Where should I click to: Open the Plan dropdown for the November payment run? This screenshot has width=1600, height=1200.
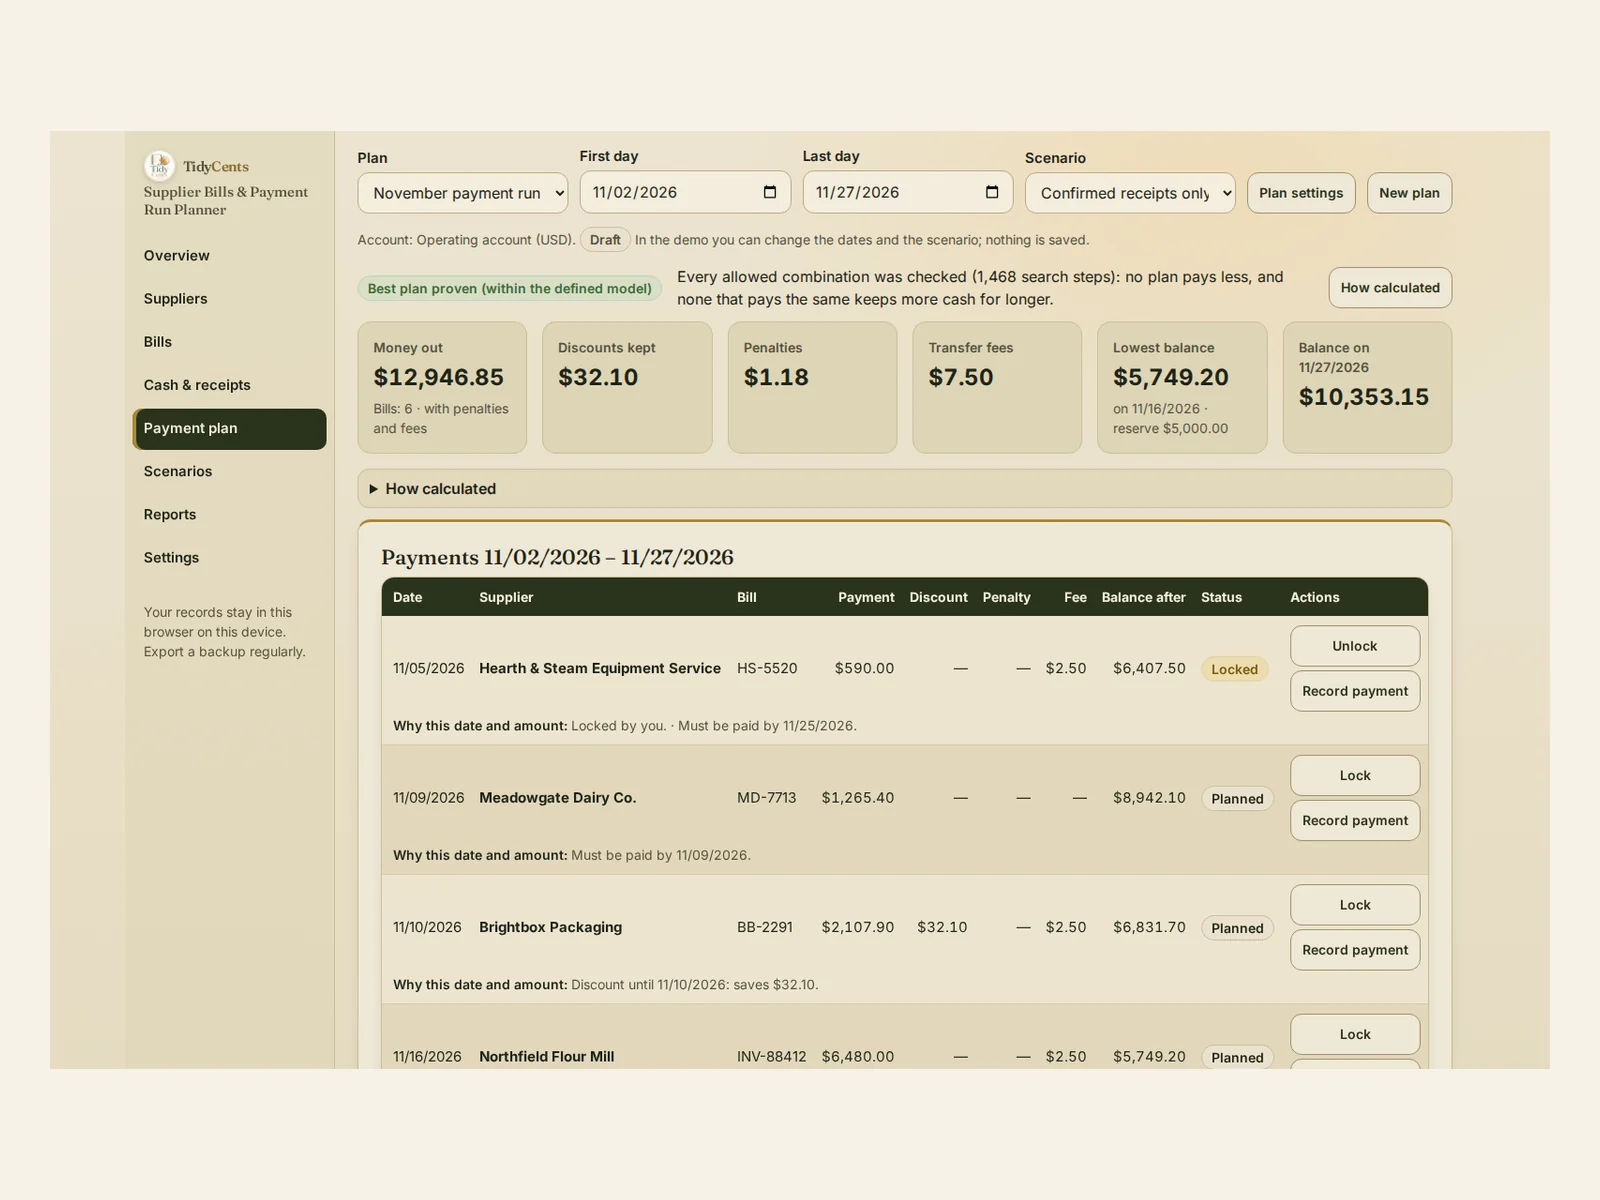pos(463,193)
